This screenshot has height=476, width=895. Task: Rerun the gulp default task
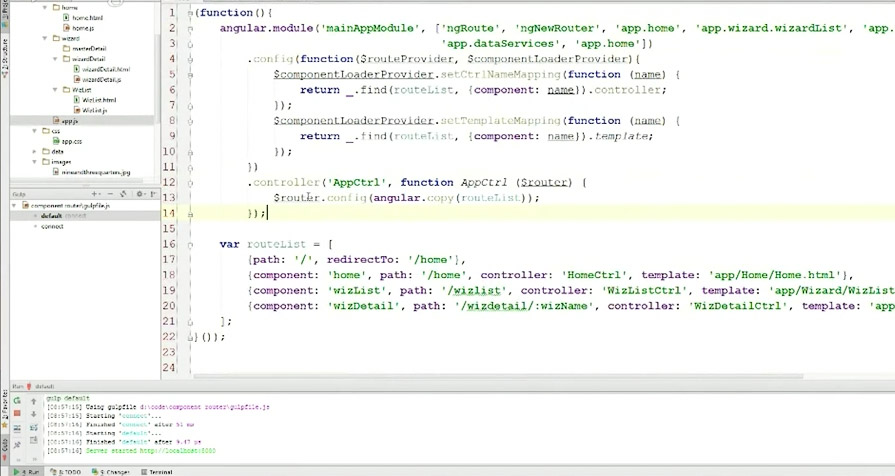(17, 401)
